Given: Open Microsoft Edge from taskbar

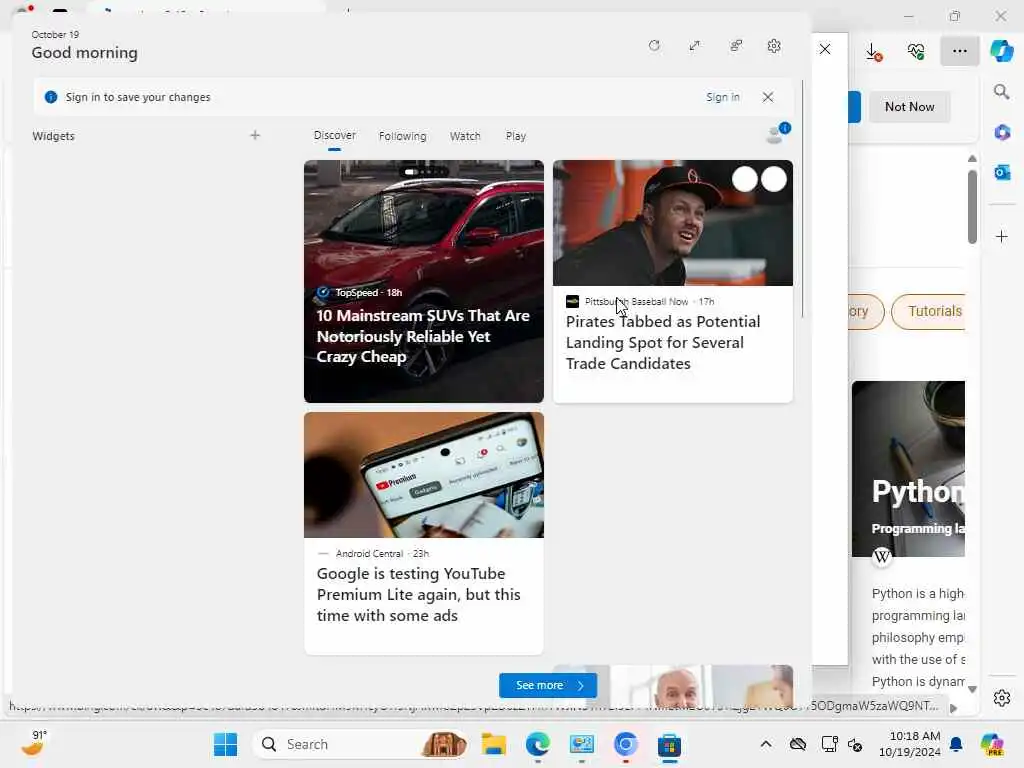Looking at the screenshot, I should coord(537,744).
